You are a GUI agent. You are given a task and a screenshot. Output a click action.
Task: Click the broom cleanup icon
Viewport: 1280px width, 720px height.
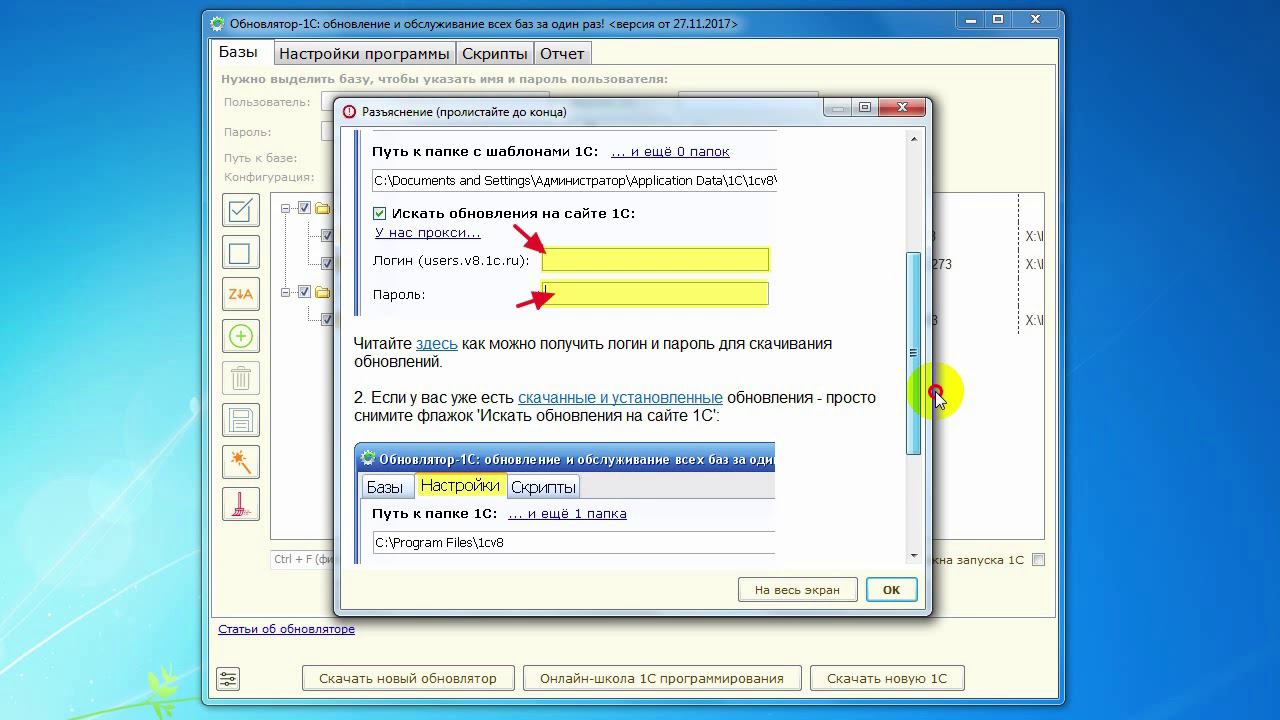coord(240,504)
